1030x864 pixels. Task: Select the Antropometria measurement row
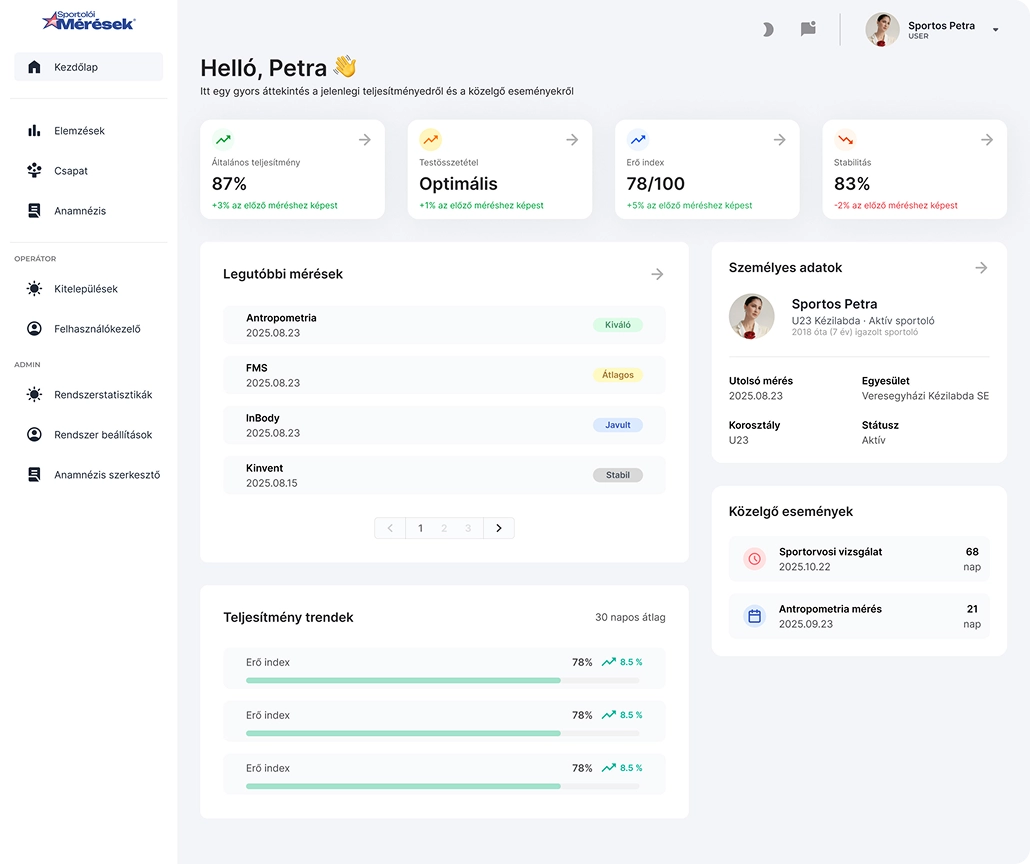[x=444, y=325]
